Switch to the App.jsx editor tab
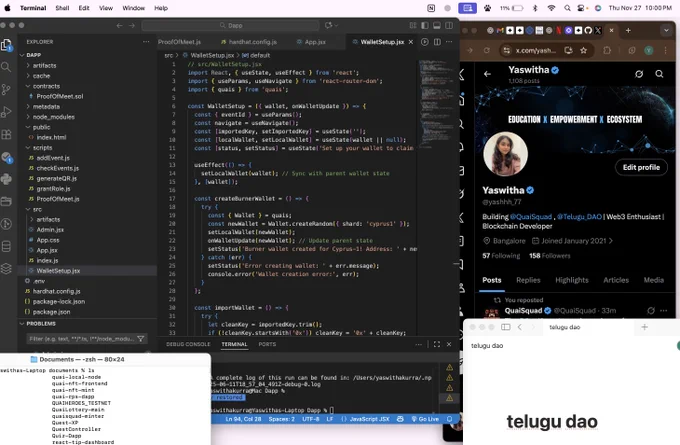 click(x=315, y=42)
